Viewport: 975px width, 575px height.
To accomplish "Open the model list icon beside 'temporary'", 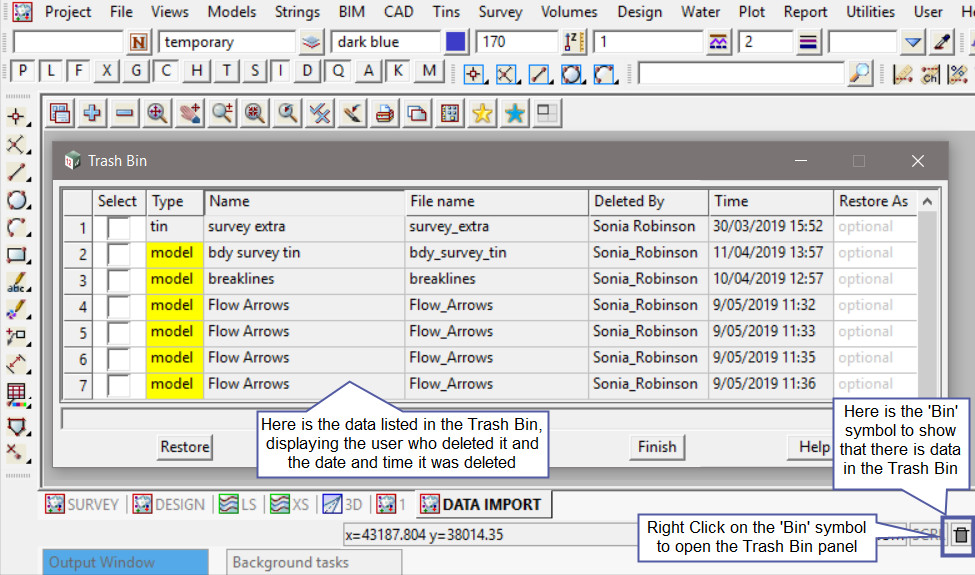I will [312, 42].
